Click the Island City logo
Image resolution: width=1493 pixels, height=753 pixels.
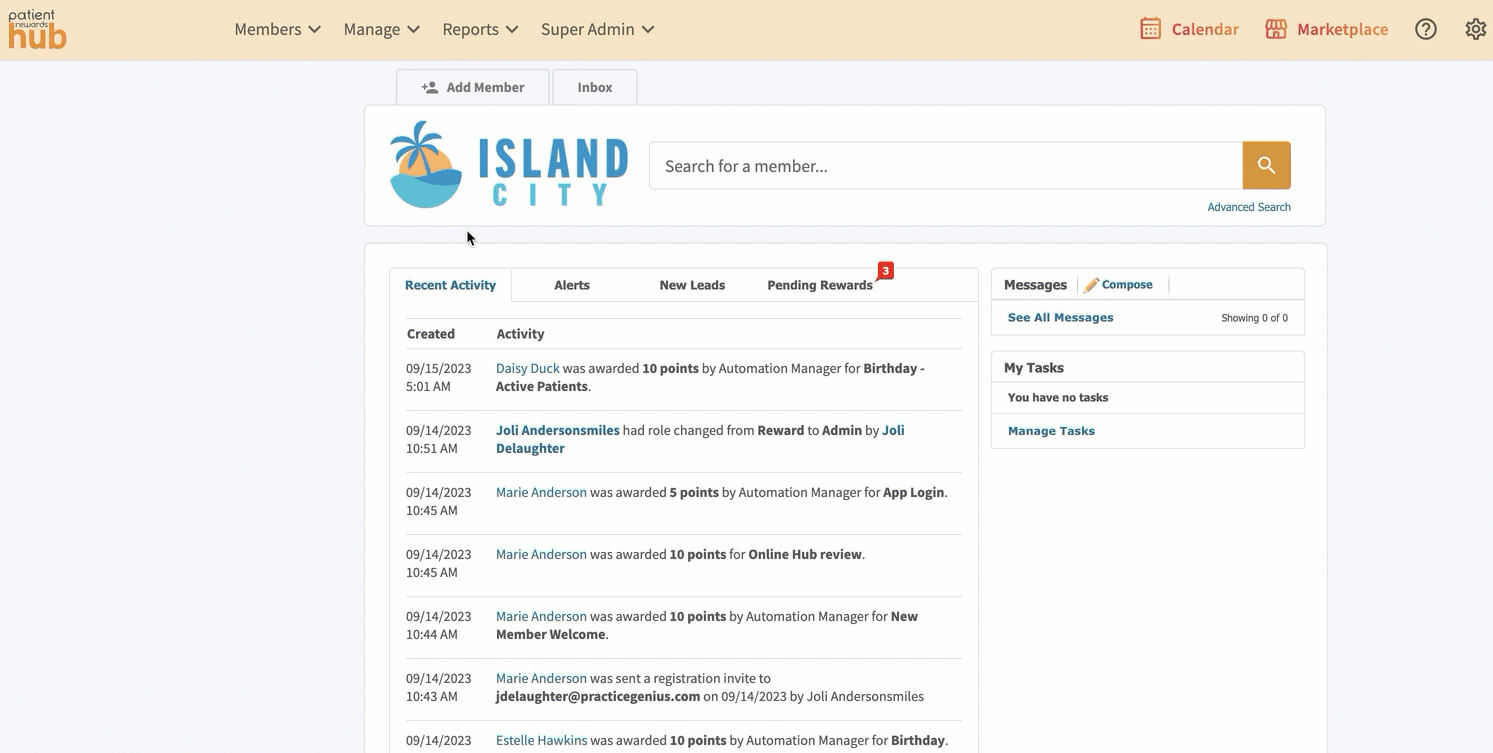click(x=509, y=165)
